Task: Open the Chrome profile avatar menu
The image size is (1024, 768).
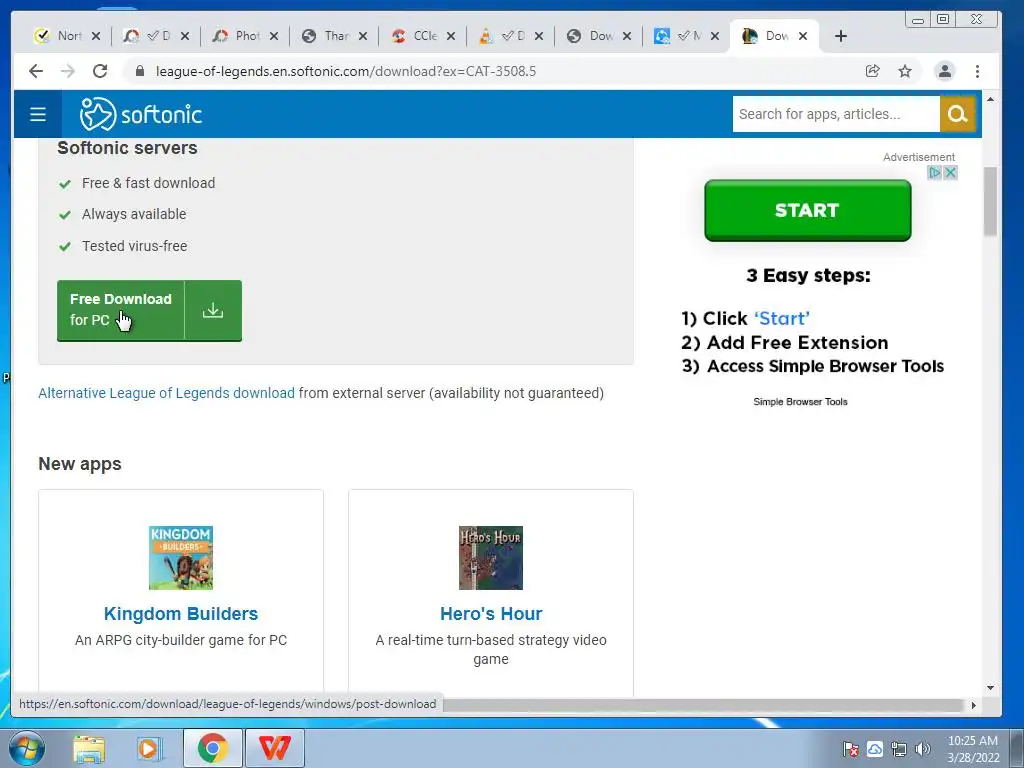Action: (944, 71)
